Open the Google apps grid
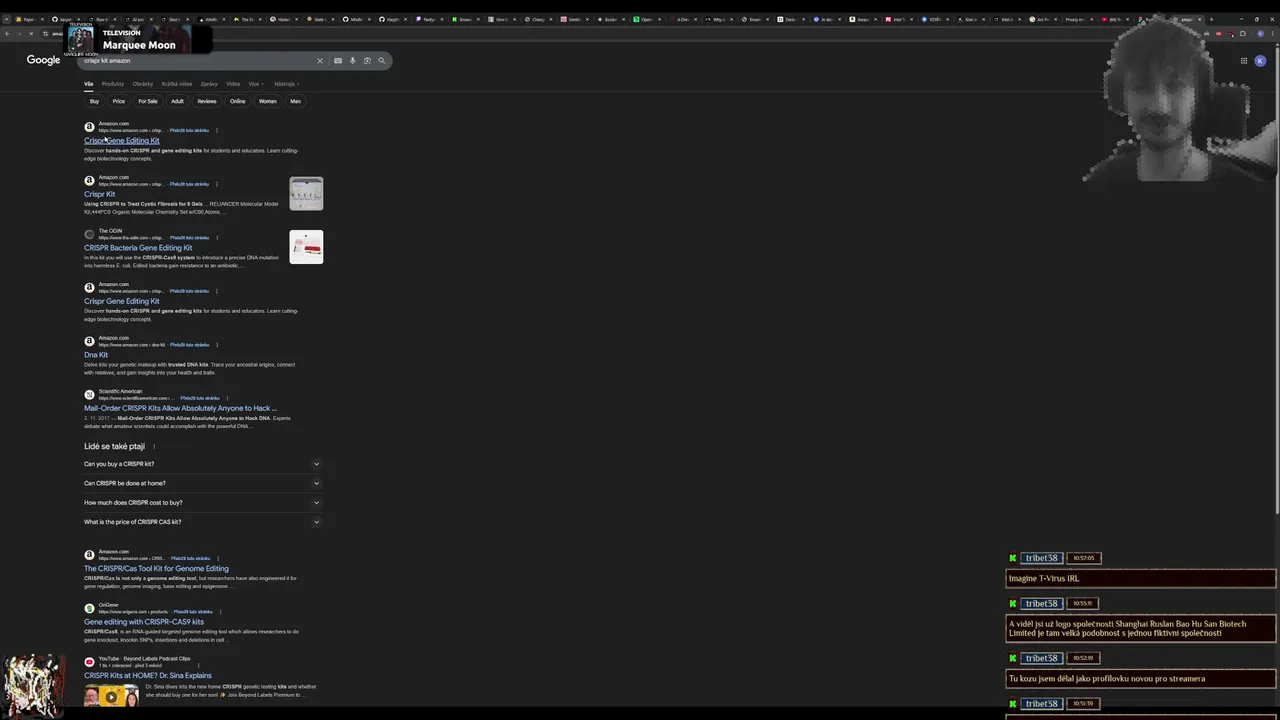This screenshot has width=1280, height=720. coord(1244,61)
